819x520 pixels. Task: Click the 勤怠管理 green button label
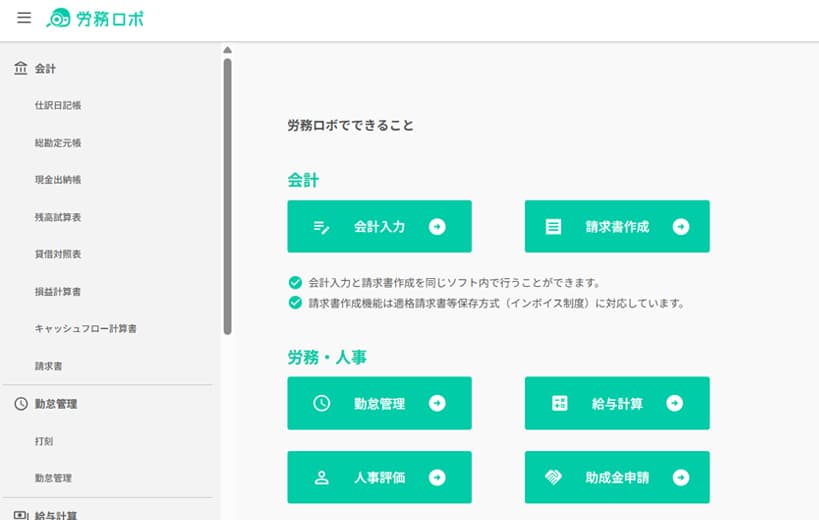(x=379, y=404)
